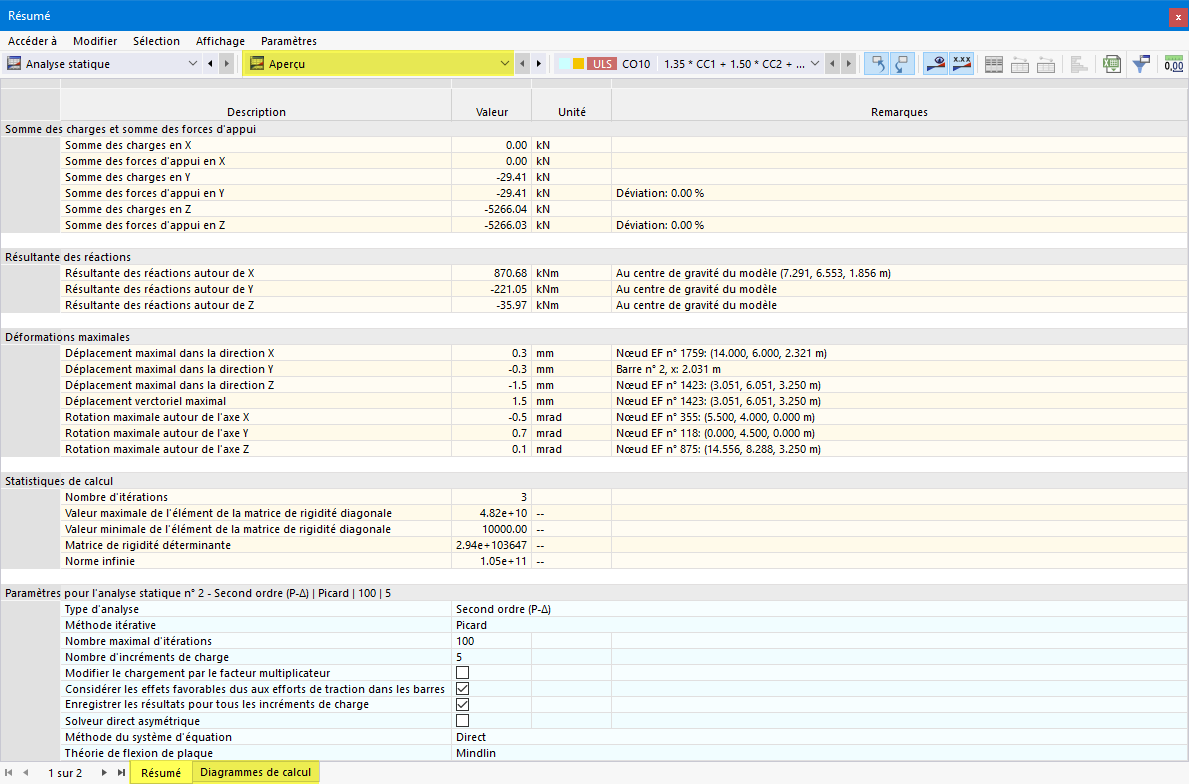Click the red ULS badge

point(602,64)
